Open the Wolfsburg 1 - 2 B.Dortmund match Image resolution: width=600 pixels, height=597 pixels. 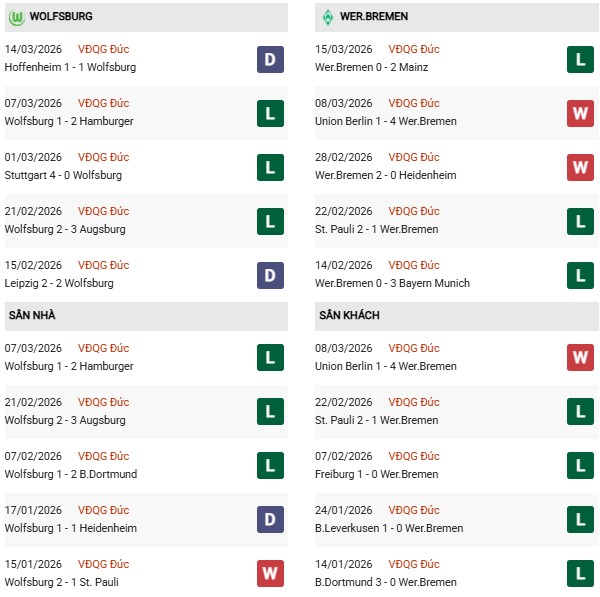tap(71, 474)
